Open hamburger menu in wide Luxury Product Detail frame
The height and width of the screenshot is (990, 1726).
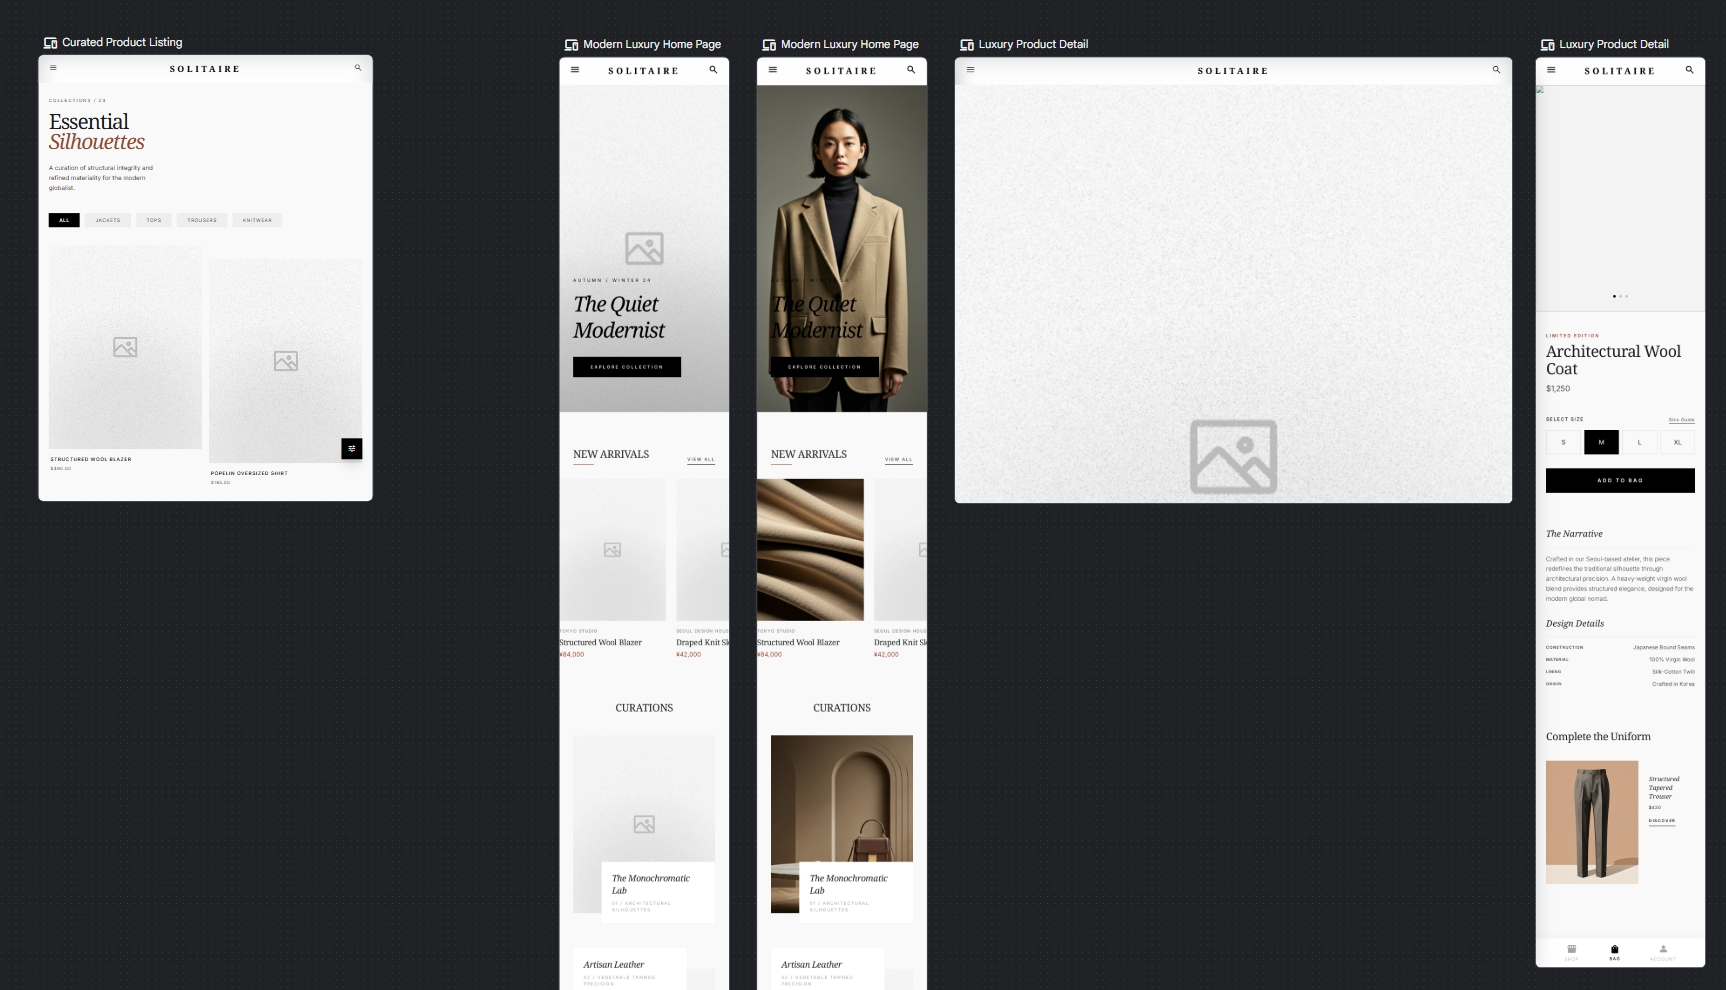pos(970,70)
